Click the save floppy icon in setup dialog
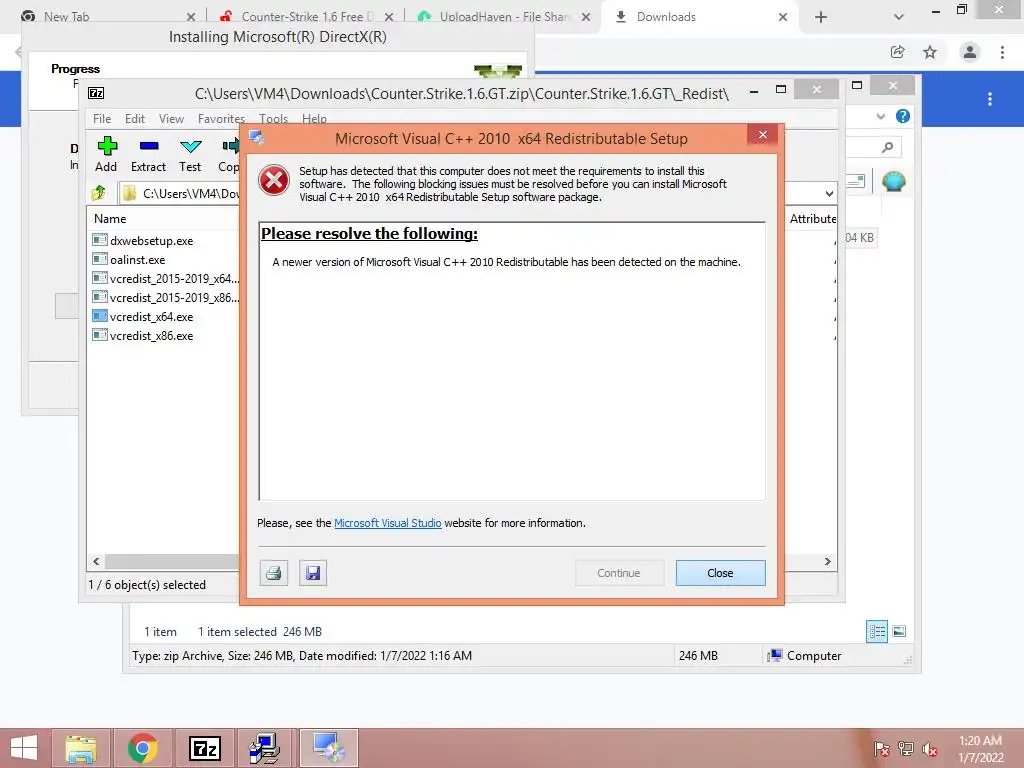Image resolution: width=1024 pixels, height=768 pixels. (x=313, y=573)
